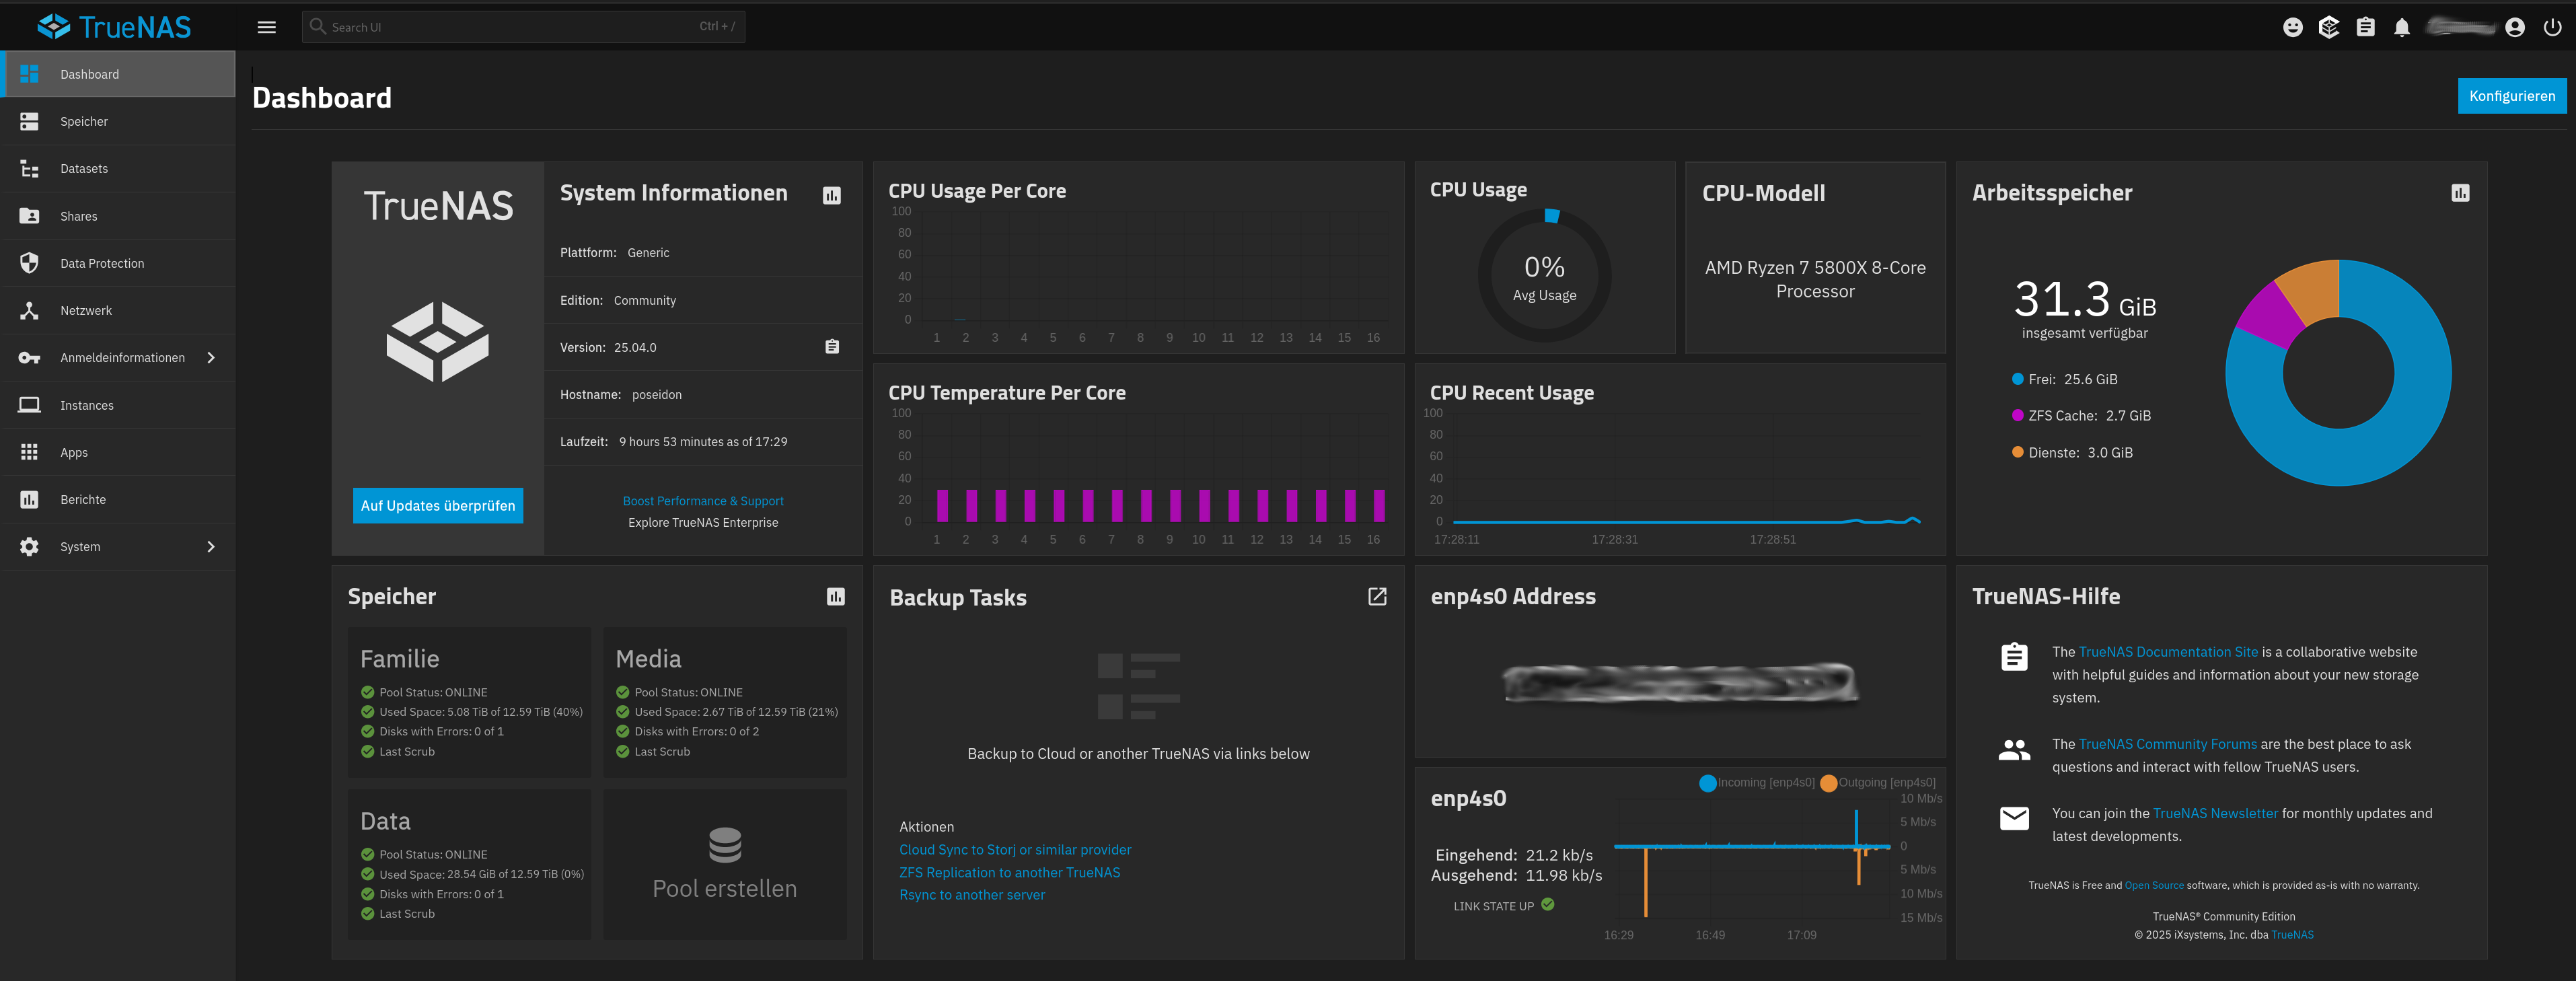This screenshot has width=2576, height=981.
Task: Expand the System menu chevron
Action: 211,546
